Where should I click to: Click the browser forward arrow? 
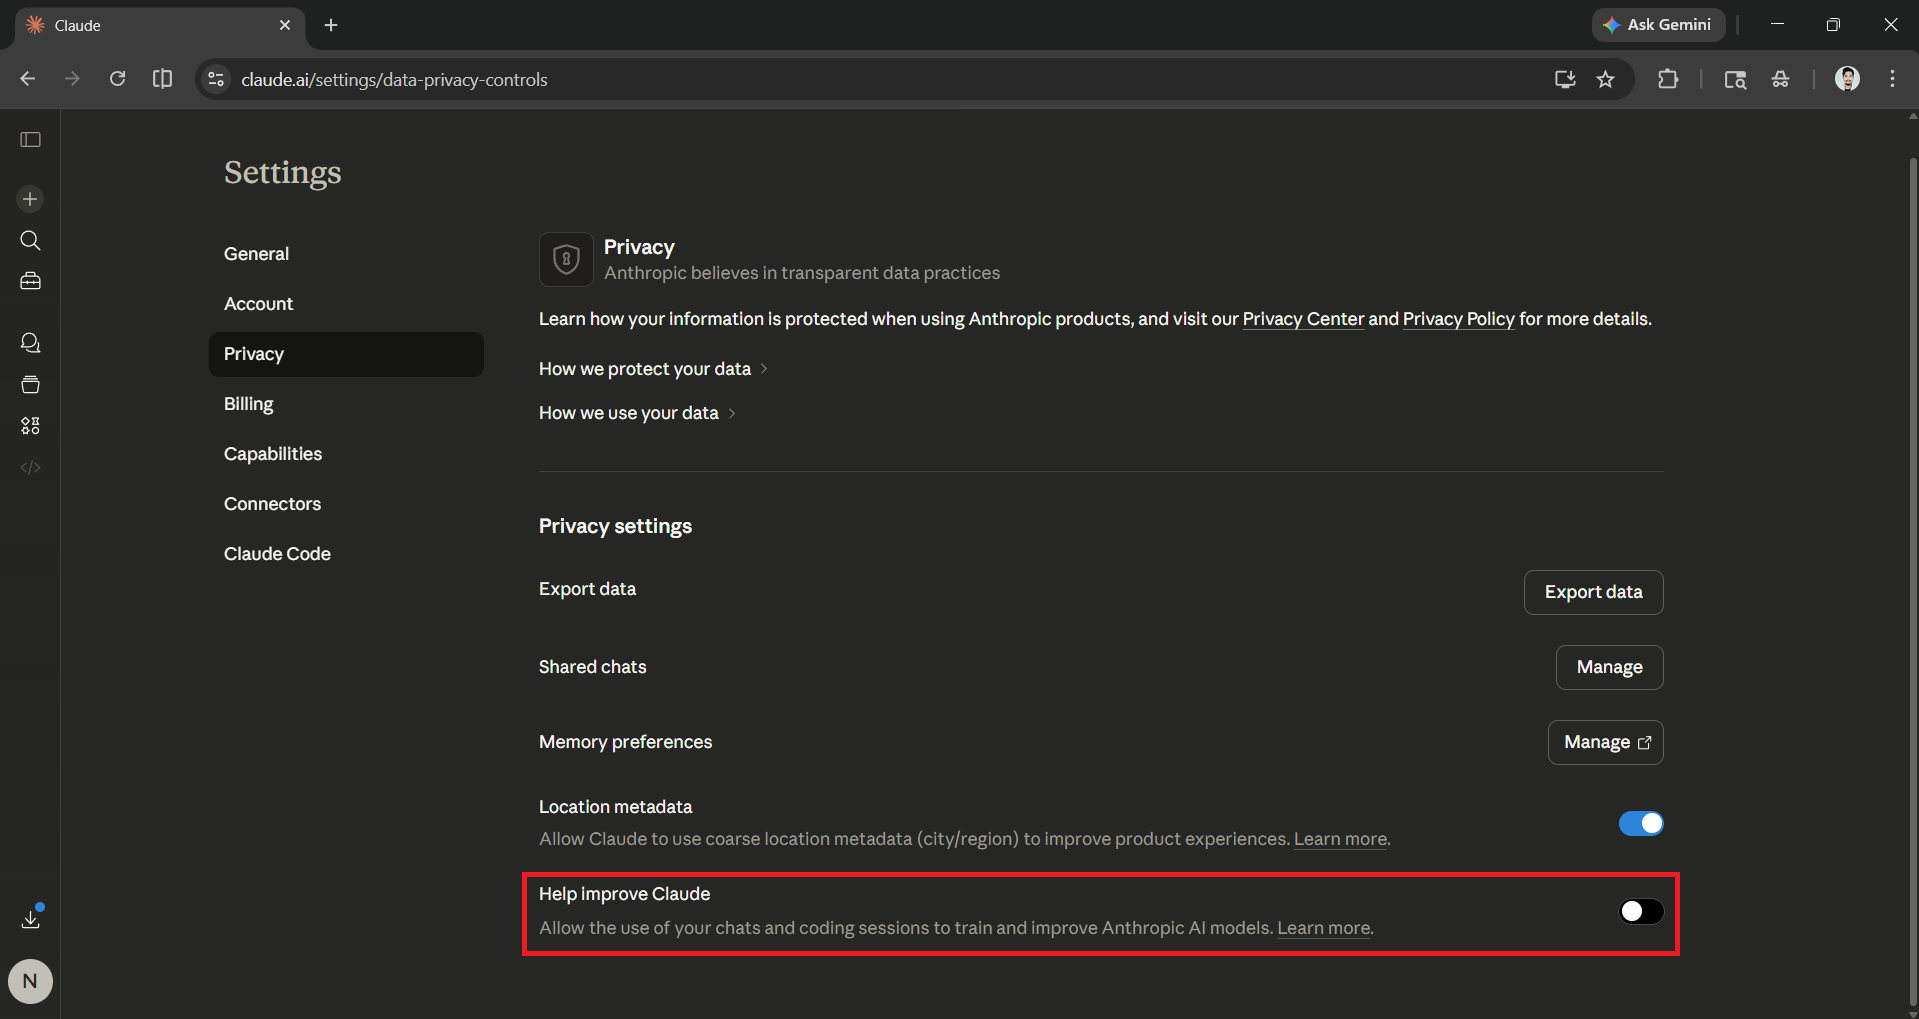[72, 79]
